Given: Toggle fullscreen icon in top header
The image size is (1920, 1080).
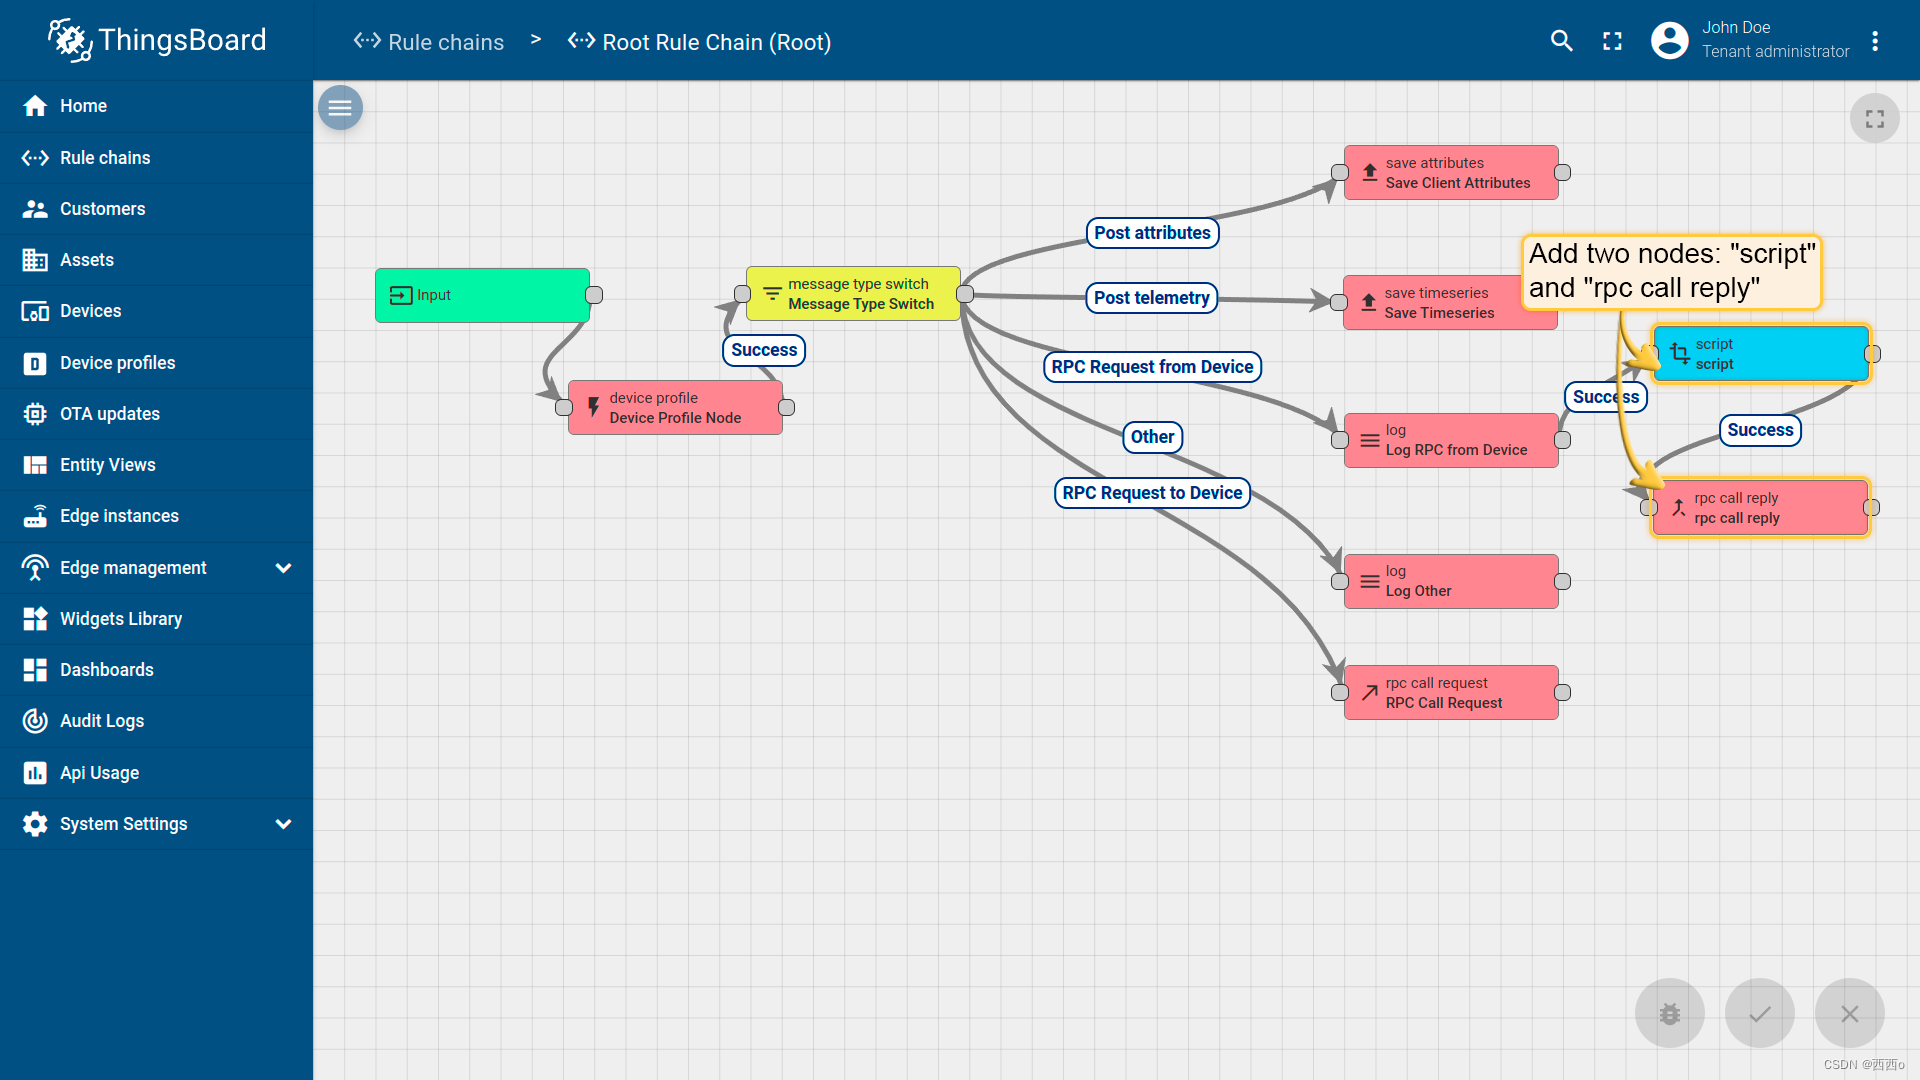Looking at the screenshot, I should click(x=1612, y=41).
